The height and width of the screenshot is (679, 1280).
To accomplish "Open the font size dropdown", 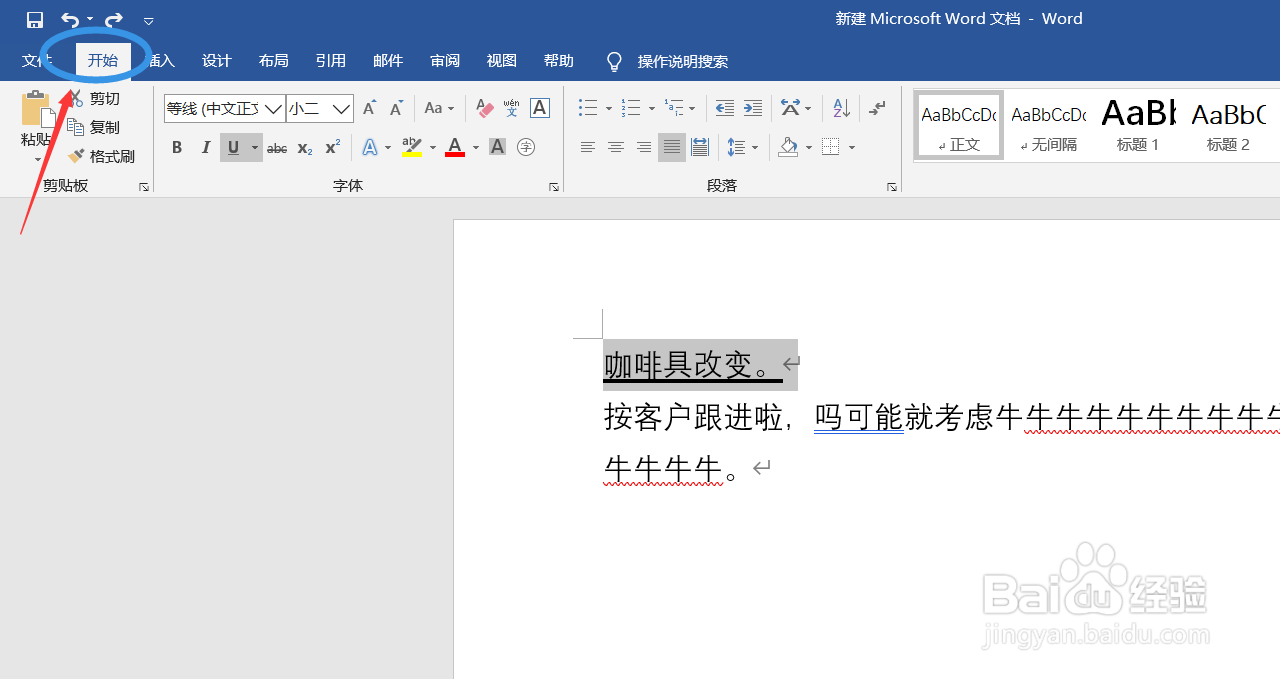I will pos(341,108).
